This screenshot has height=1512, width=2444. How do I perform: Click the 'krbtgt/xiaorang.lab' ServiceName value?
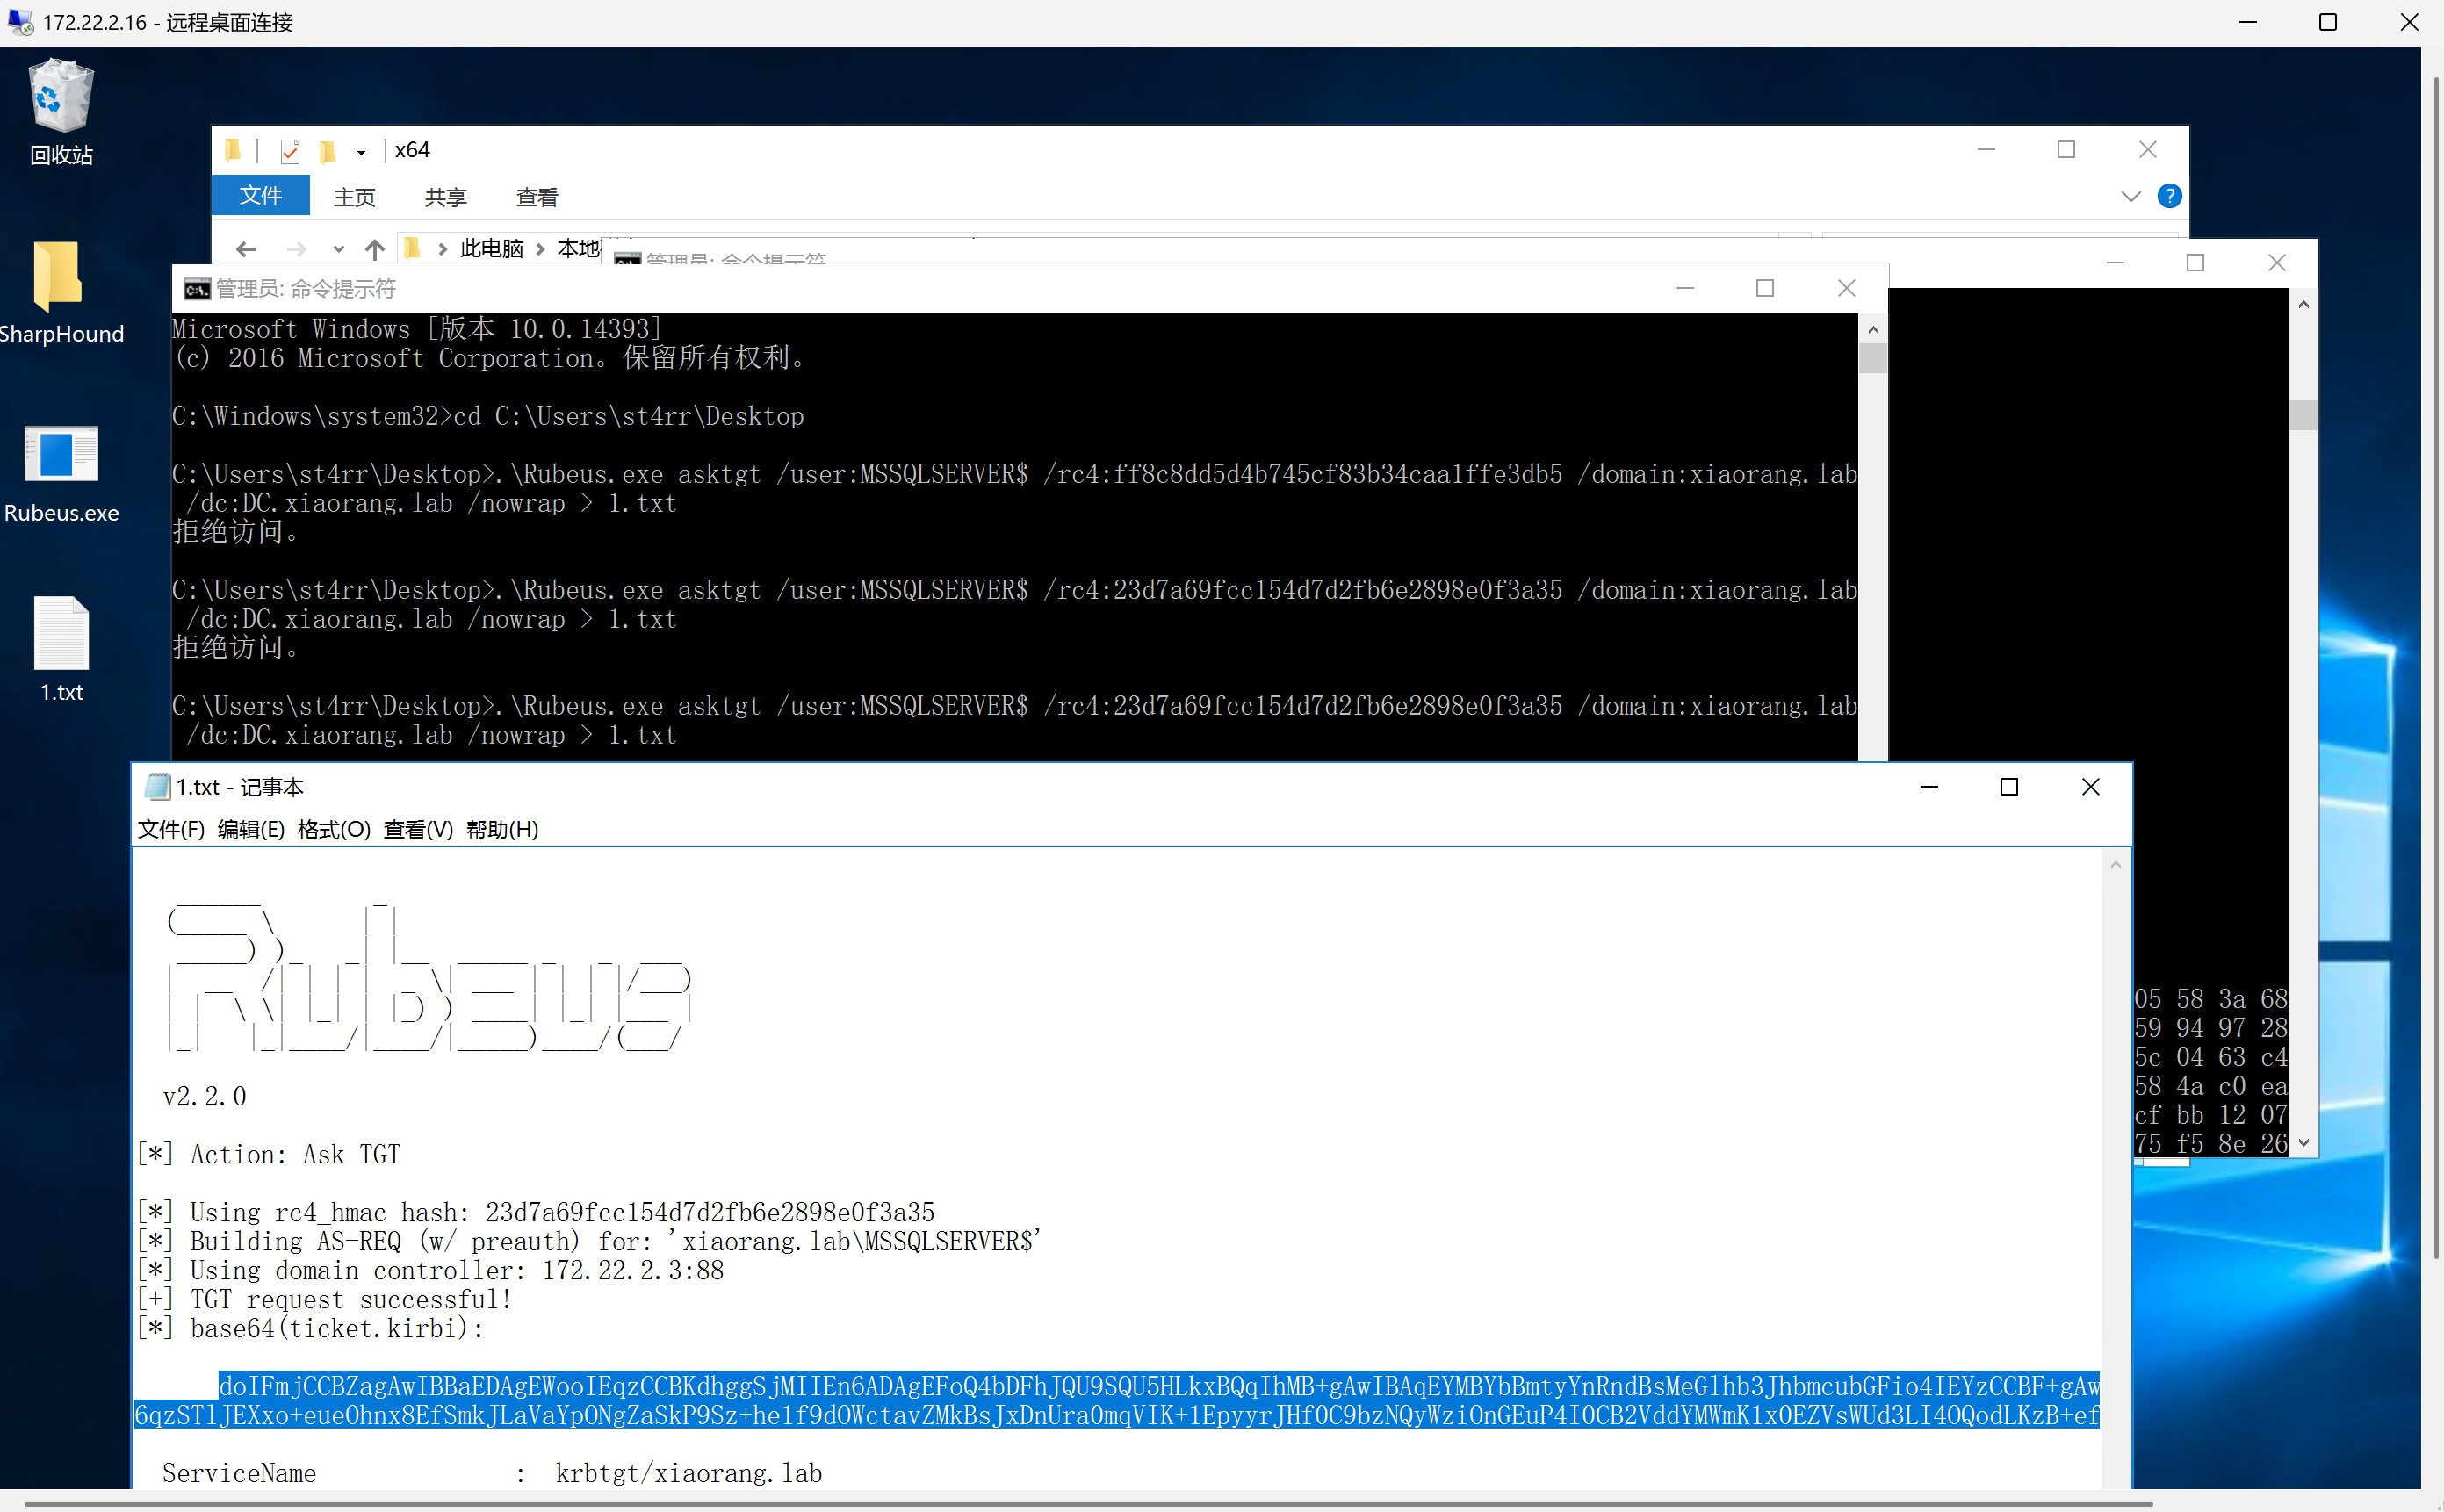pyautogui.click(x=689, y=1473)
